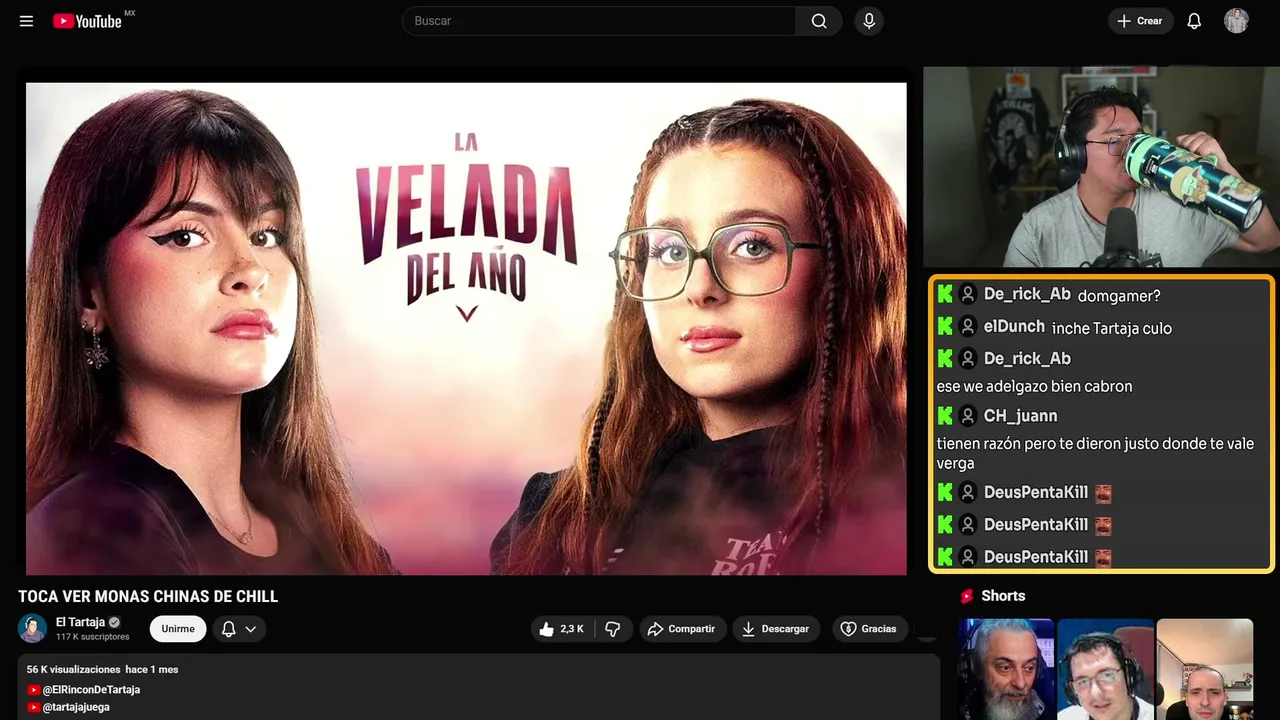Viewport: 1280px width, 720px height.
Task: Click the chat message 'domgamer?'
Action: click(x=1119, y=296)
